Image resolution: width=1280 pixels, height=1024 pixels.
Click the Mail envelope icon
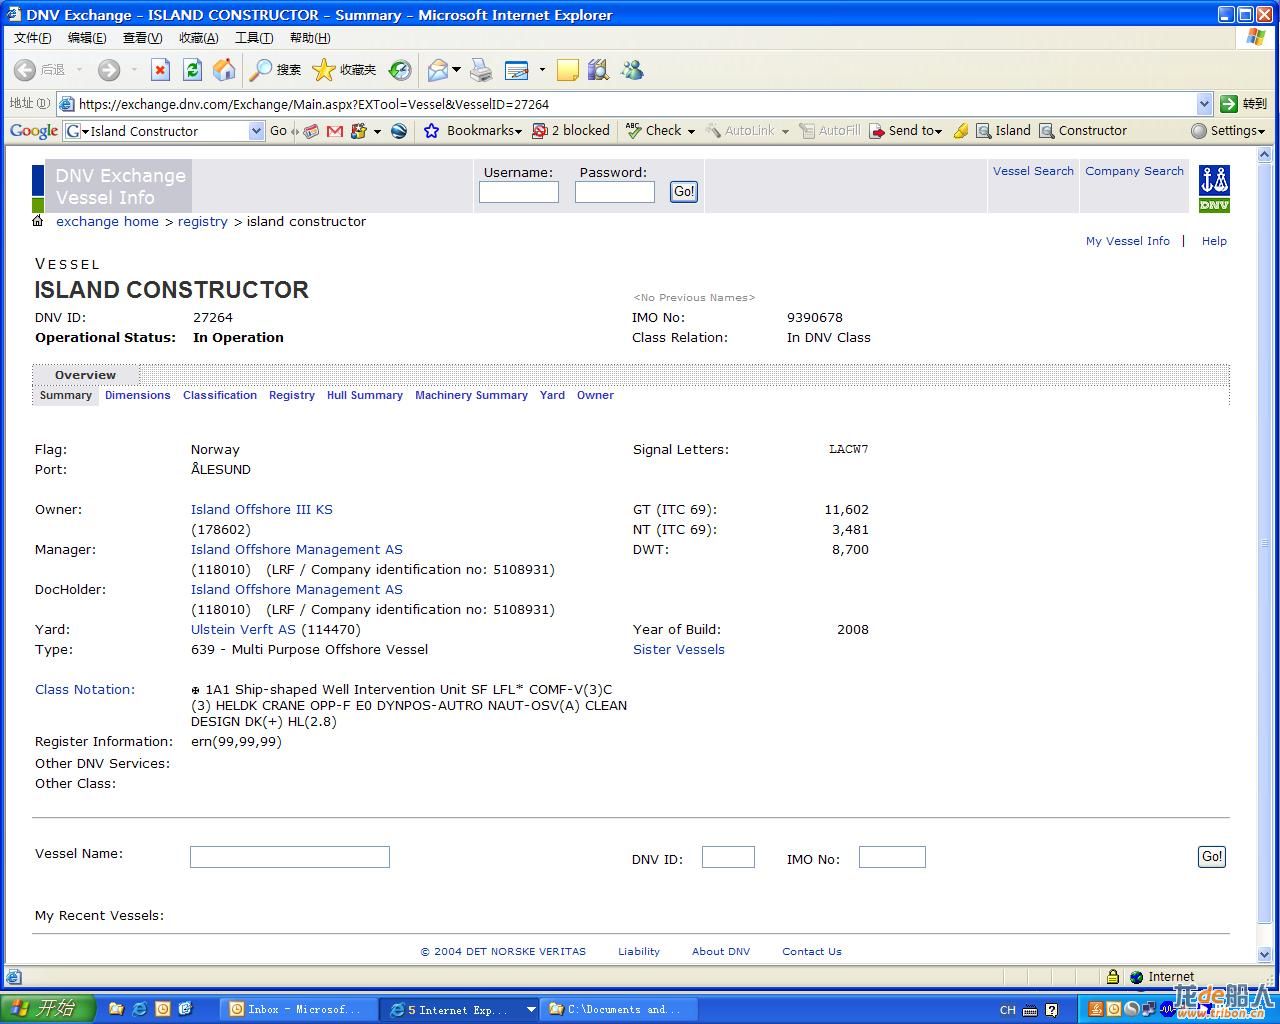tap(438, 69)
